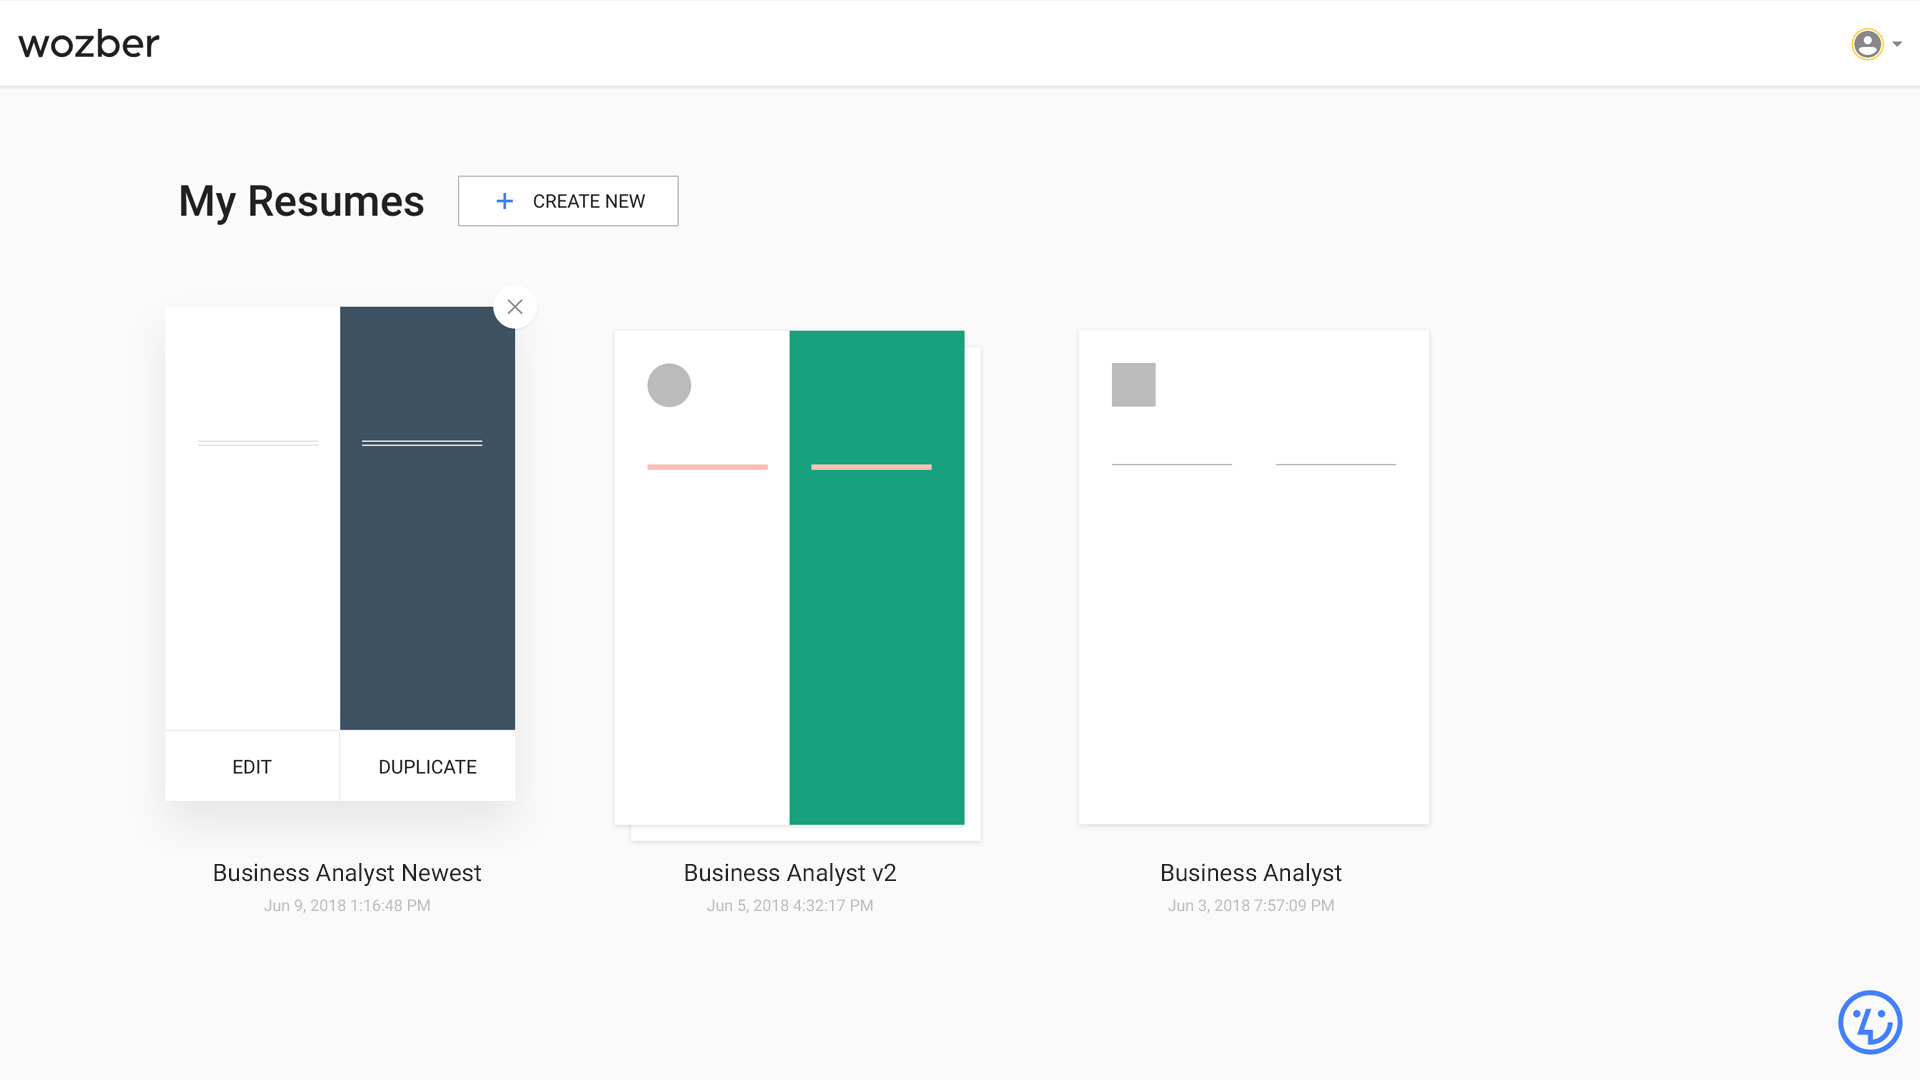The image size is (1920, 1080).
Task: Open the help chat smiley widget
Action: click(1869, 1022)
